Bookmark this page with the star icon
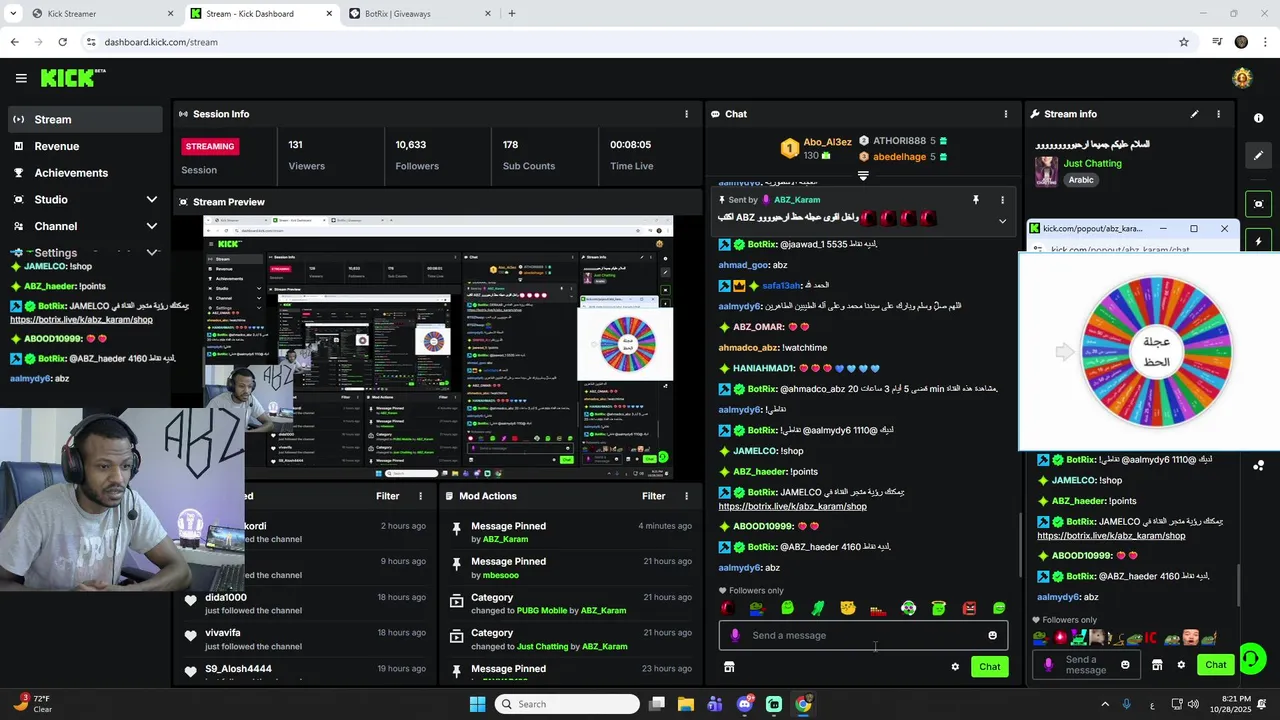This screenshot has width=1280, height=720. tap(1184, 42)
